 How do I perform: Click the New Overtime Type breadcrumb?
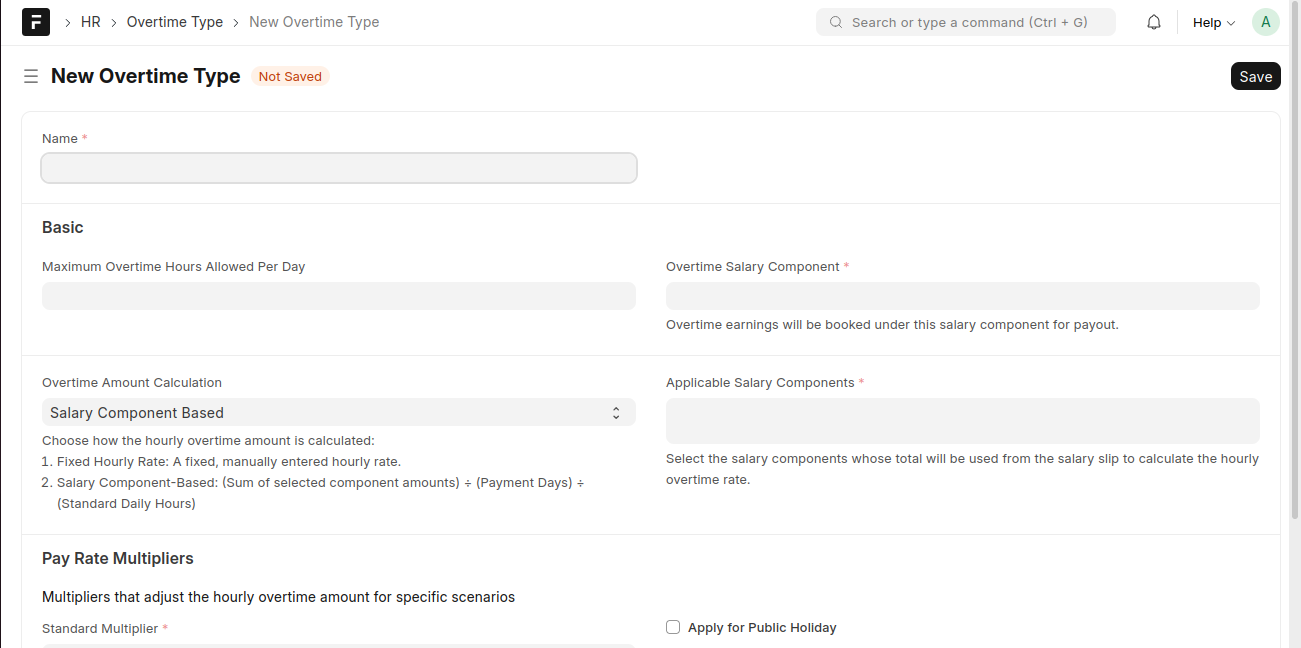pyautogui.click(x=314, y=22)
